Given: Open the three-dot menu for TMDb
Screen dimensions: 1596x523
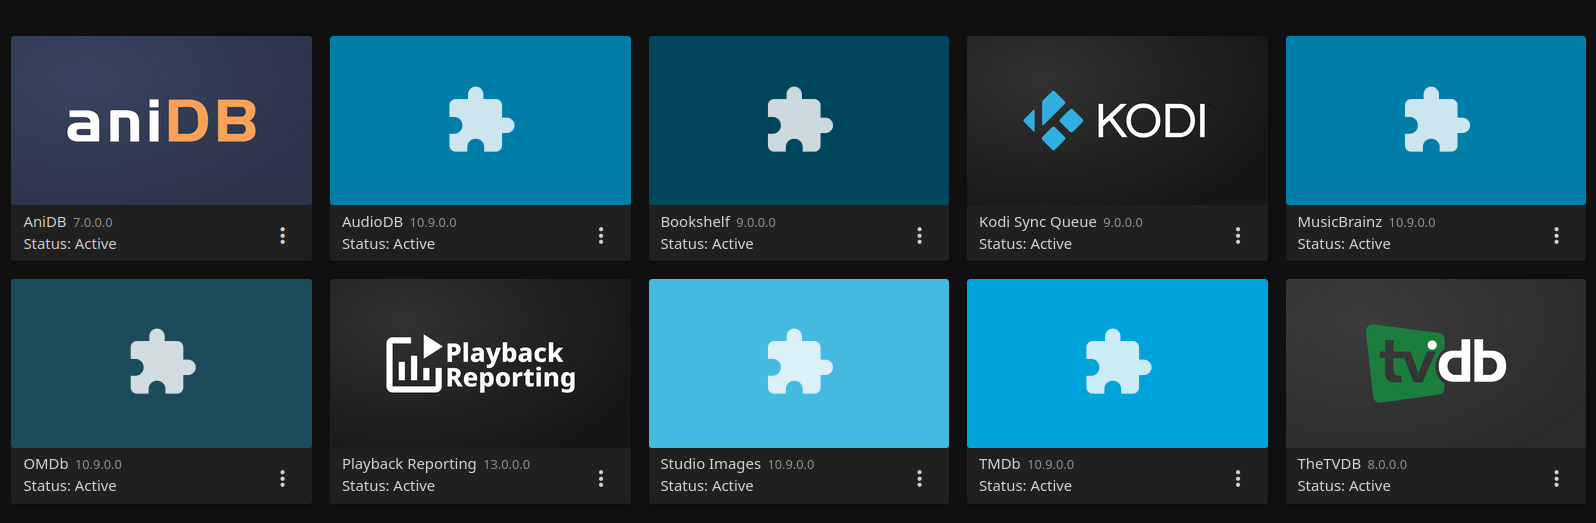Looking at the screenshot, I should coord(1238,478).
